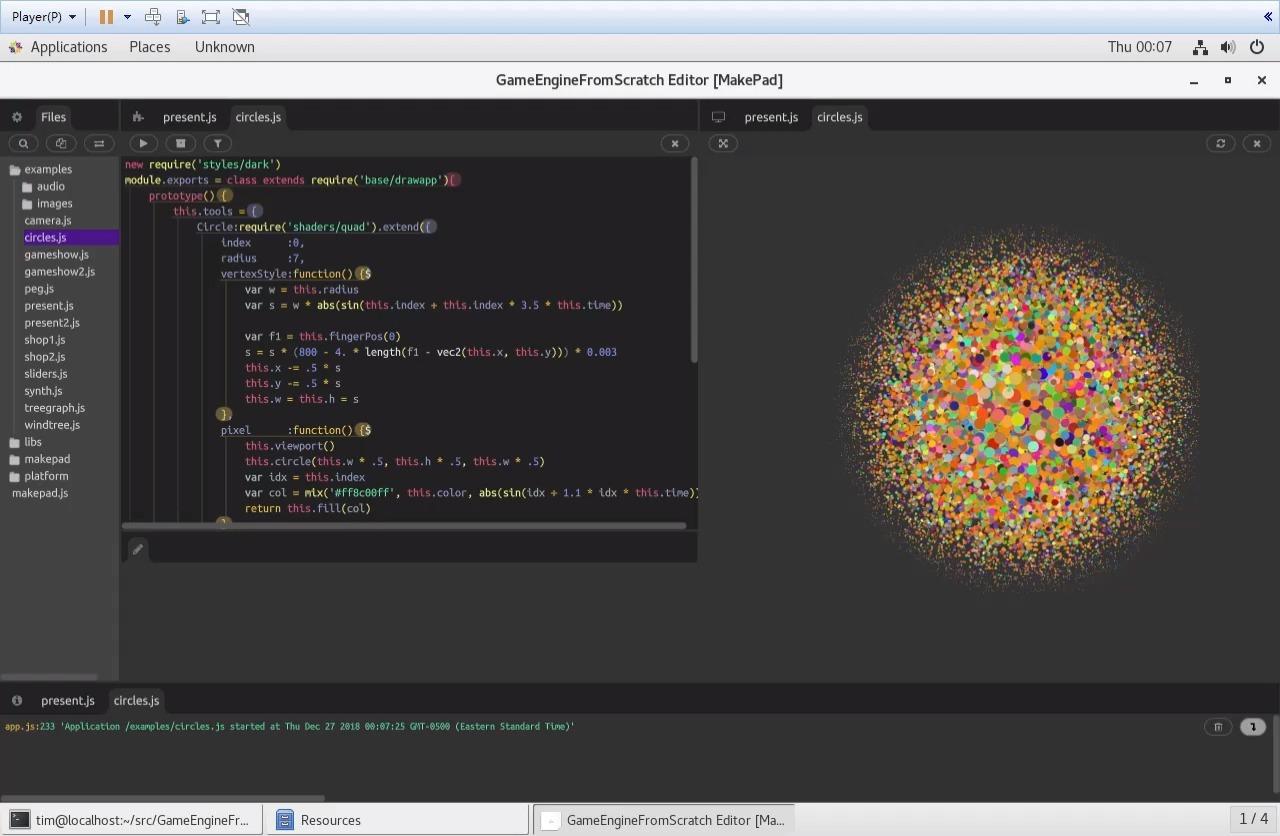Image resolution: width=1280 pixels, height=836 pixels.
Task: Click the removable devices icon in Player toolbar
Action: [x=182, y=16]
